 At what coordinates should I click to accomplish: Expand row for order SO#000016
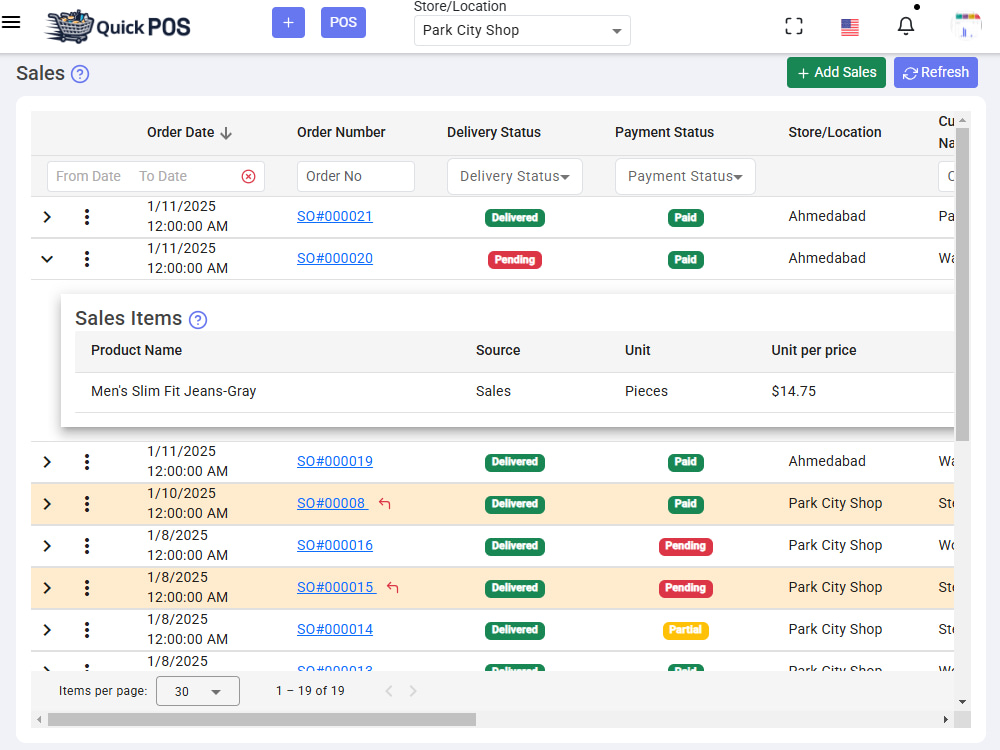47,546
